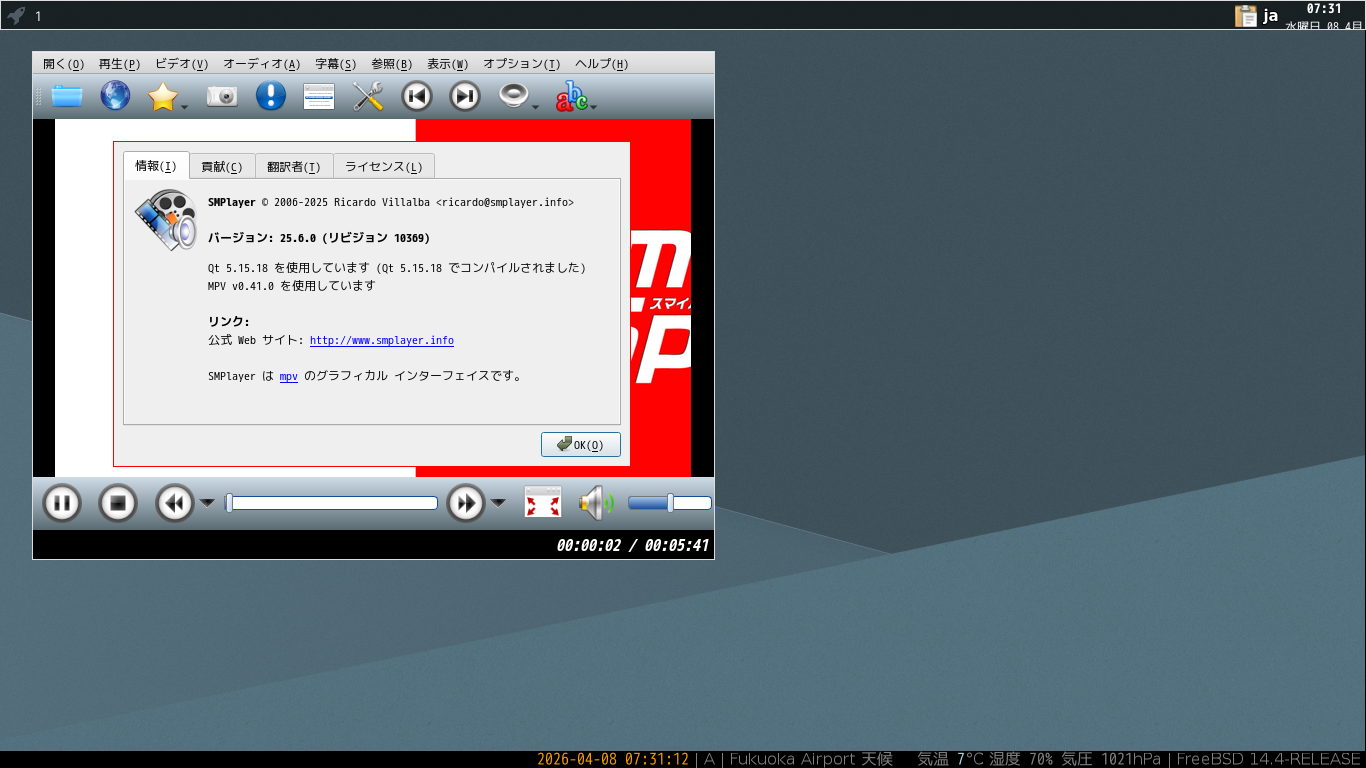Jump to next track in toolbar

pyautogui.click(x=464, y=96)
